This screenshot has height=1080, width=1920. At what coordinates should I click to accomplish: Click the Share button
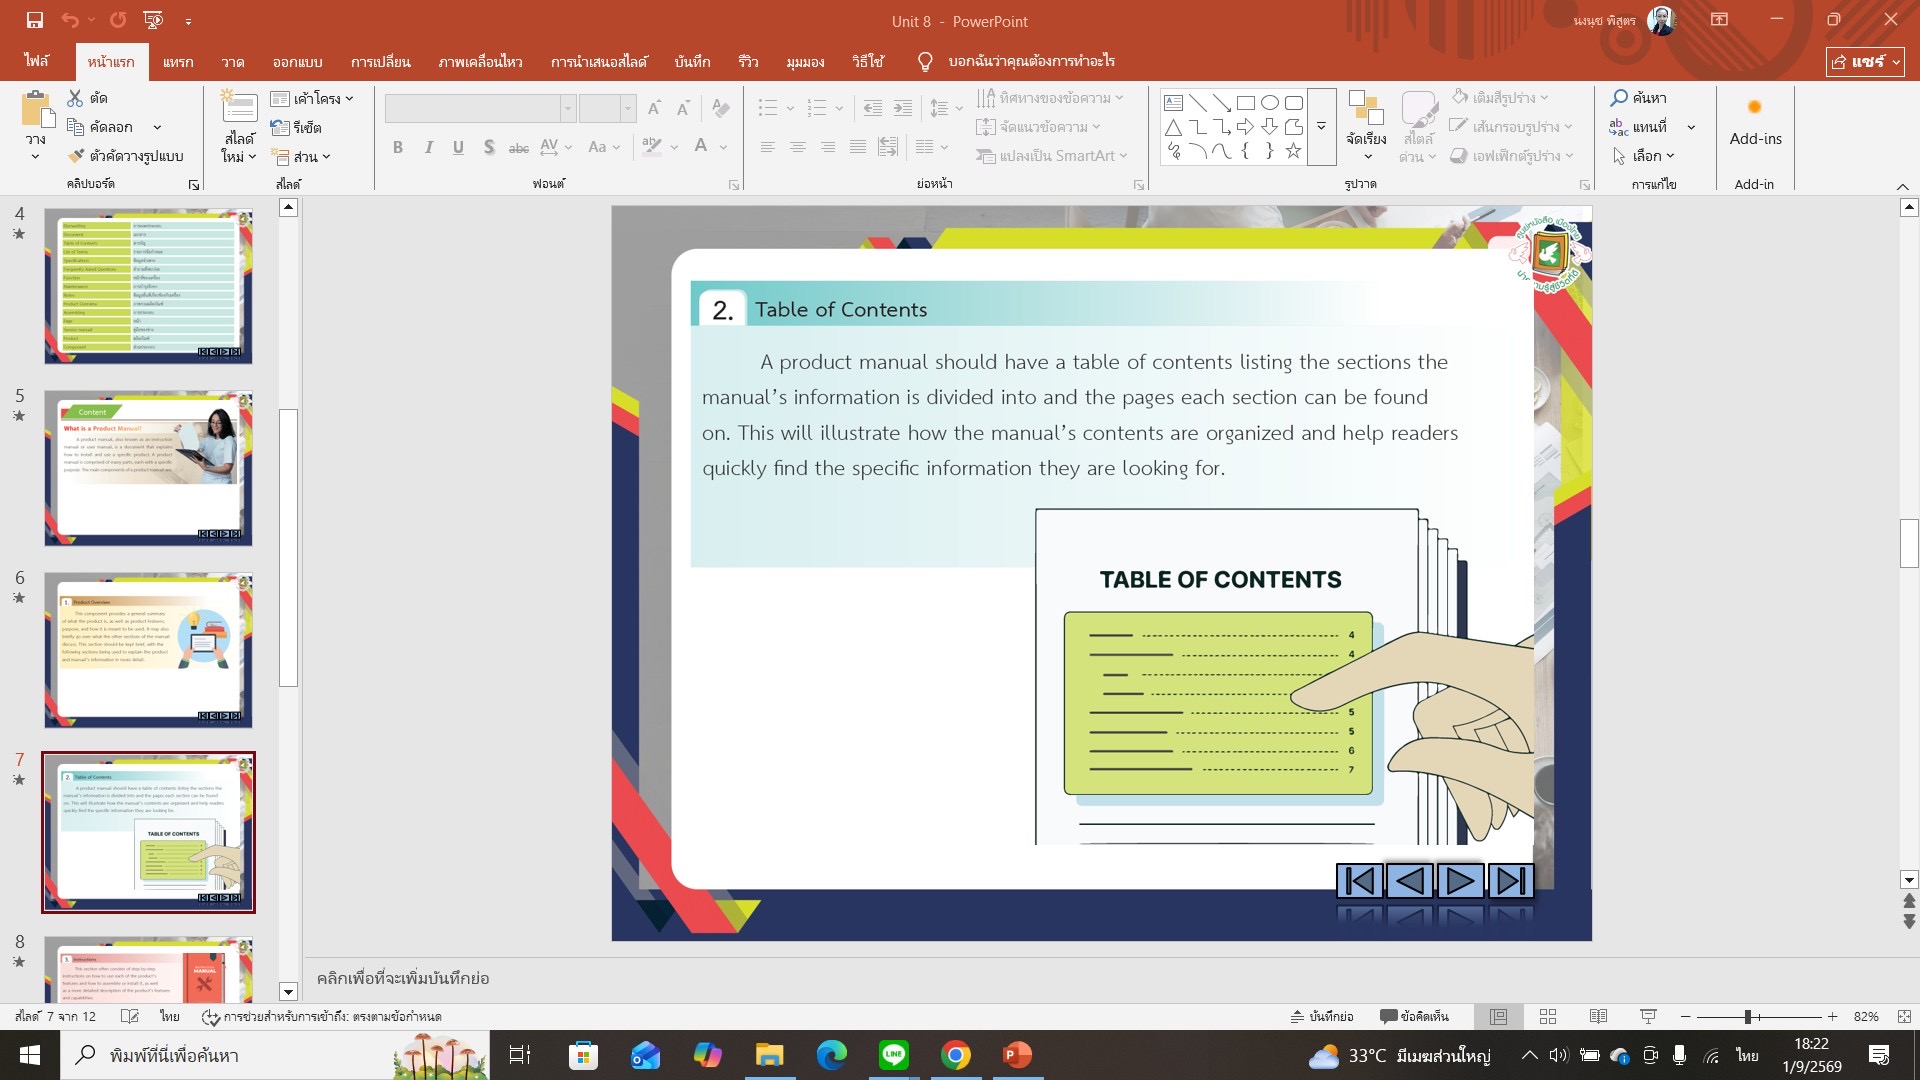pyautogui.click(x=1864, y=61)
